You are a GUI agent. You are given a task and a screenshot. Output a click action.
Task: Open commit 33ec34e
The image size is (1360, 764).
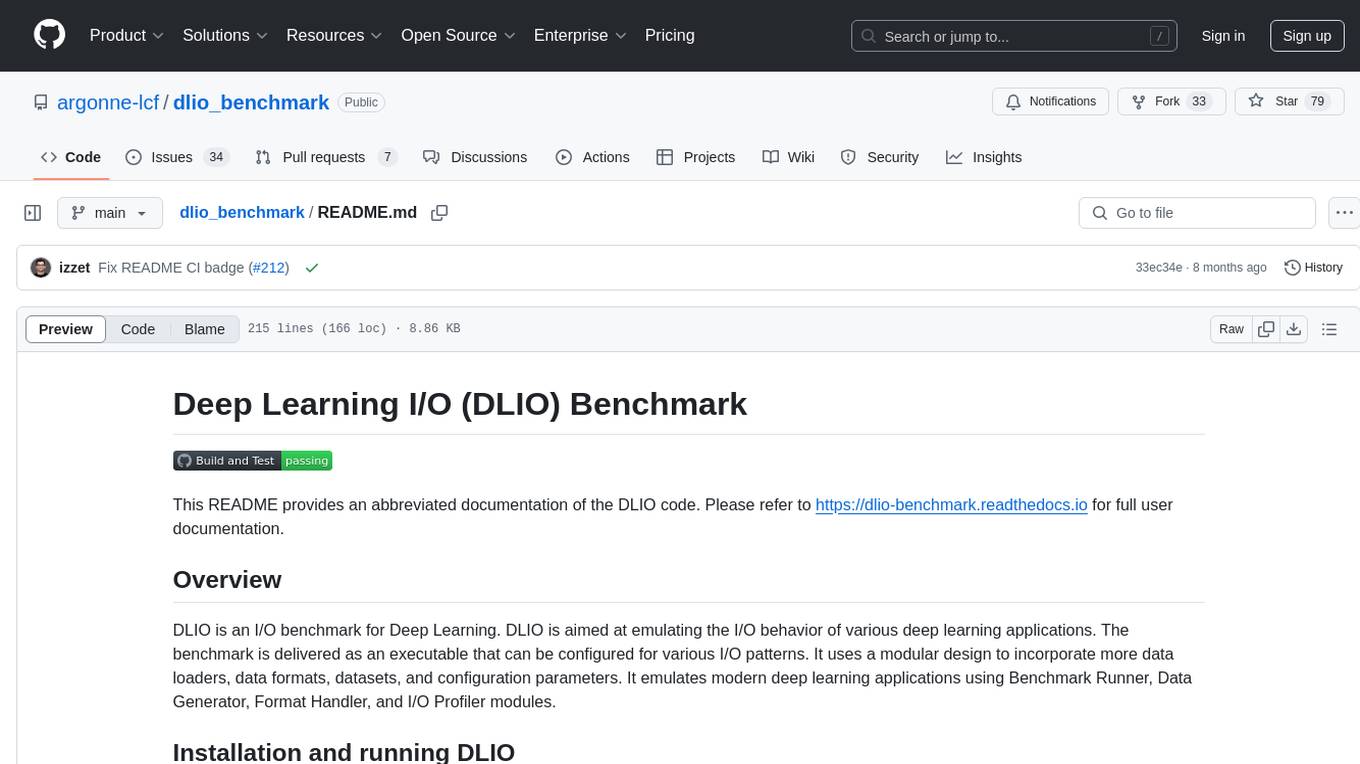1159,268
